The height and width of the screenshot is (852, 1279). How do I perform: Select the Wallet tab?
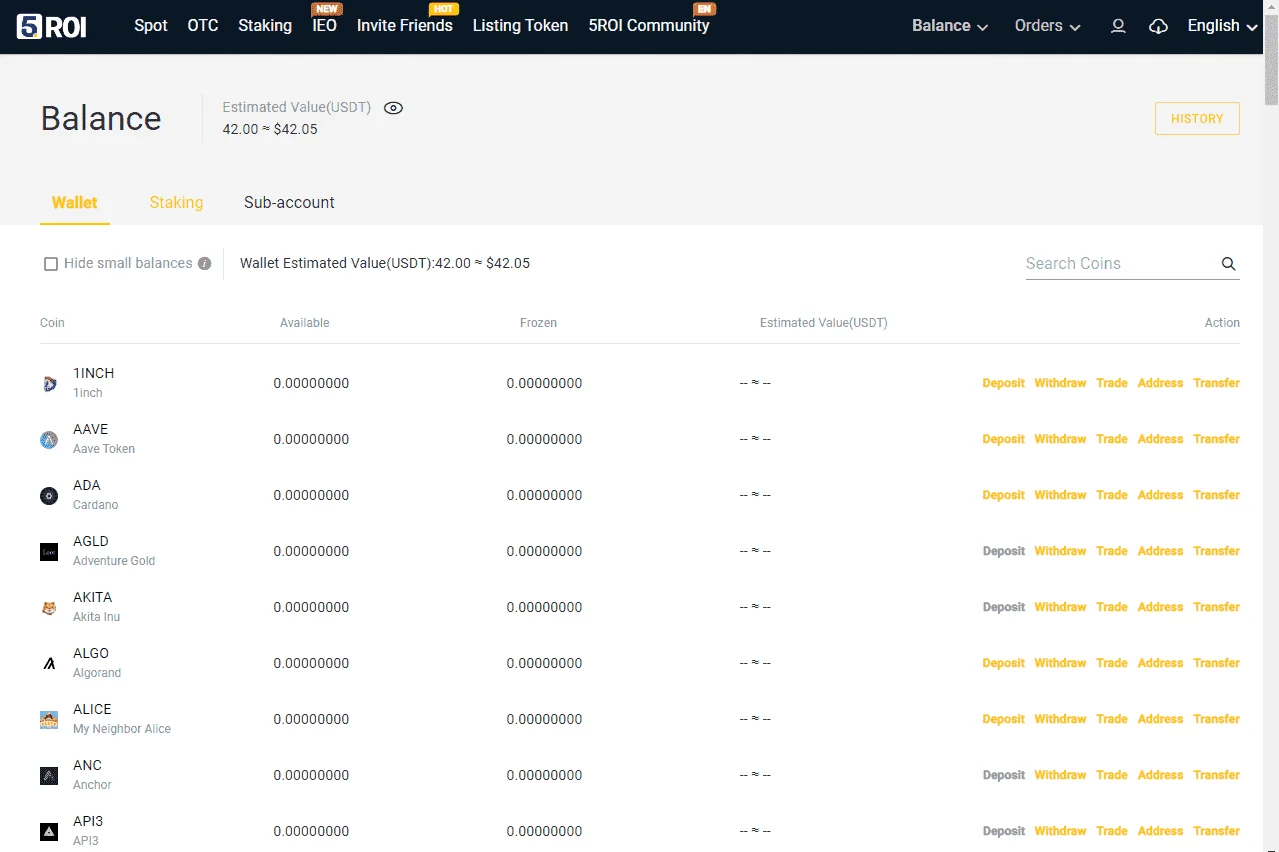(x=75, y=202)
